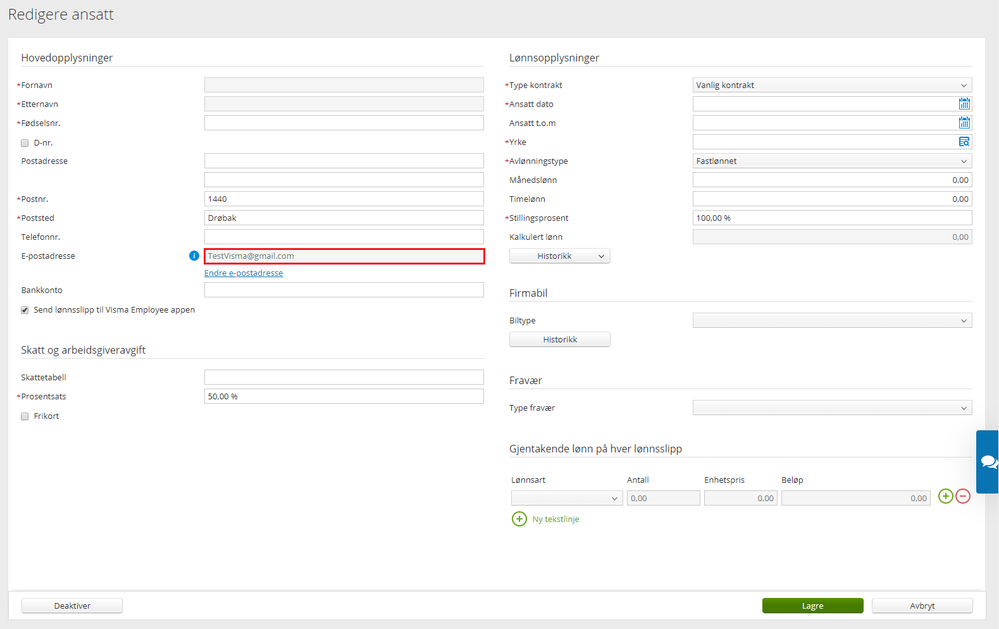Viewport: 999px width, 629px height.
Task: Remove salary line with red minus icon
Action: (963, 496)
